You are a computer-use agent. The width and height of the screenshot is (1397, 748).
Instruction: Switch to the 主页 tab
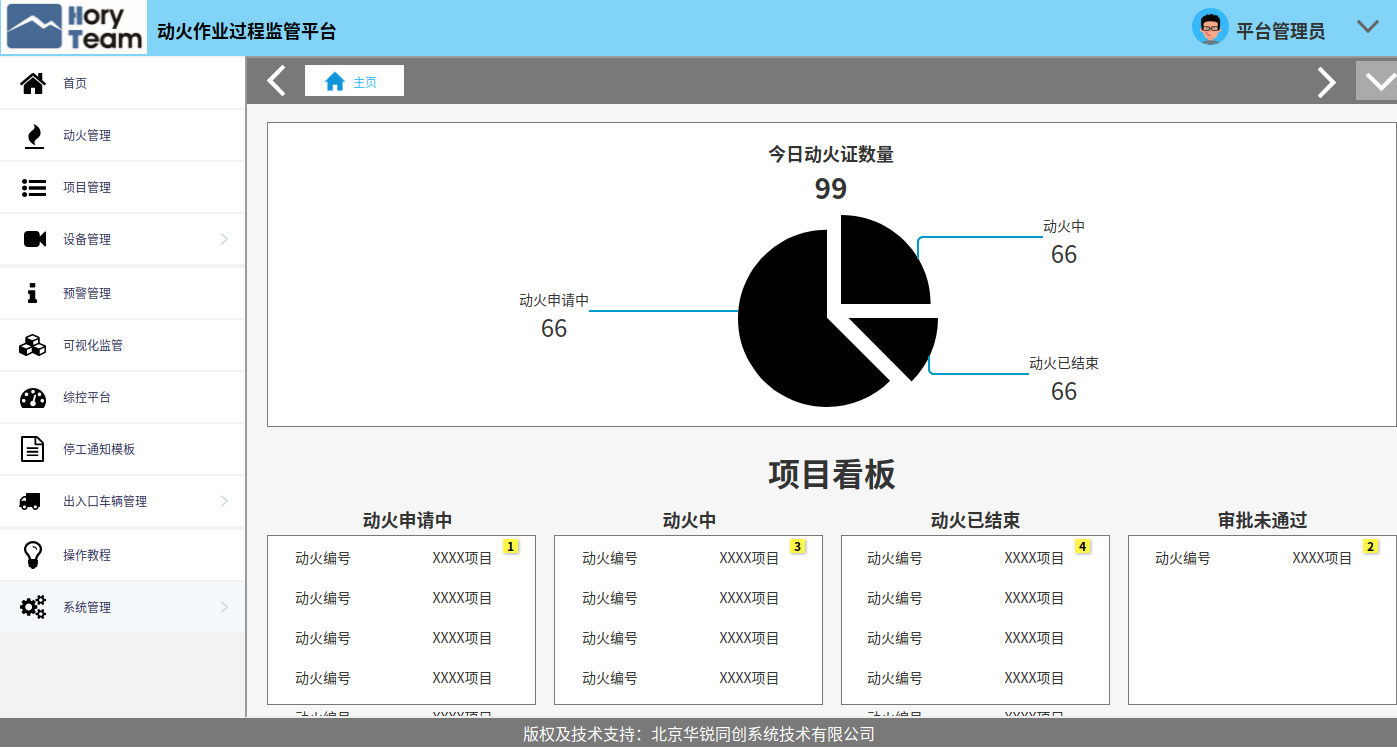354,81
